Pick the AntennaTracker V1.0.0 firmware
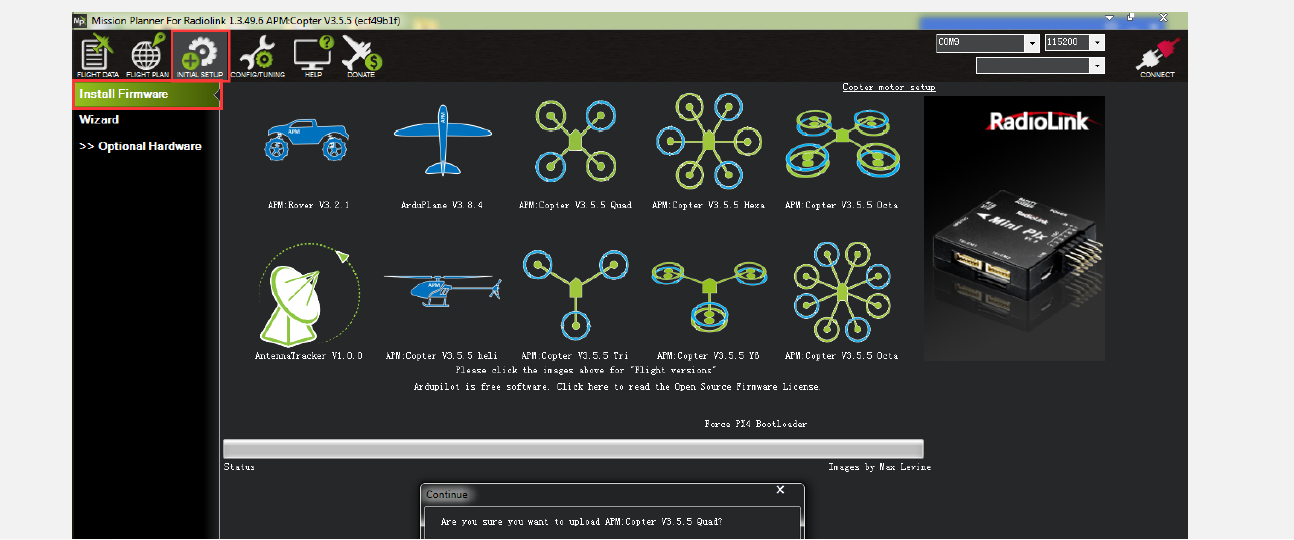 click(307, 294)
